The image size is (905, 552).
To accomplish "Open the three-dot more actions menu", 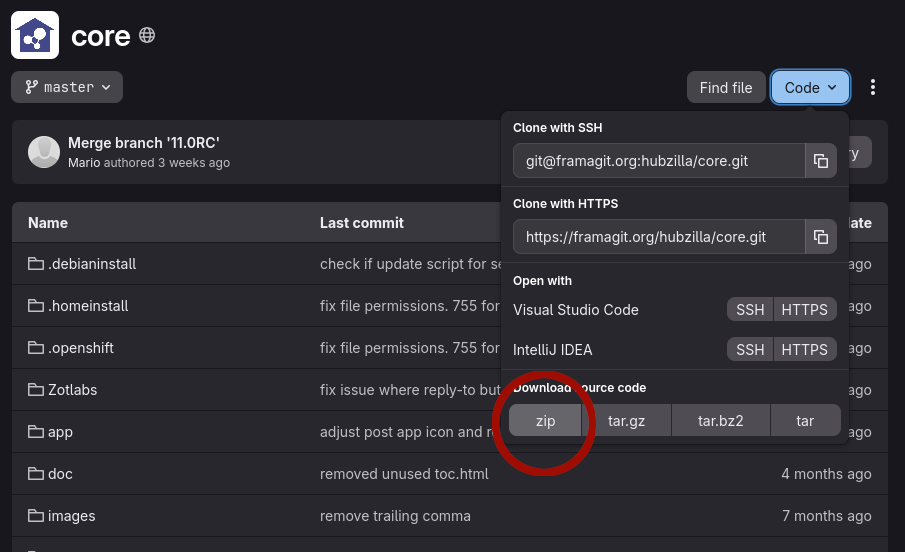I will 873,87.
